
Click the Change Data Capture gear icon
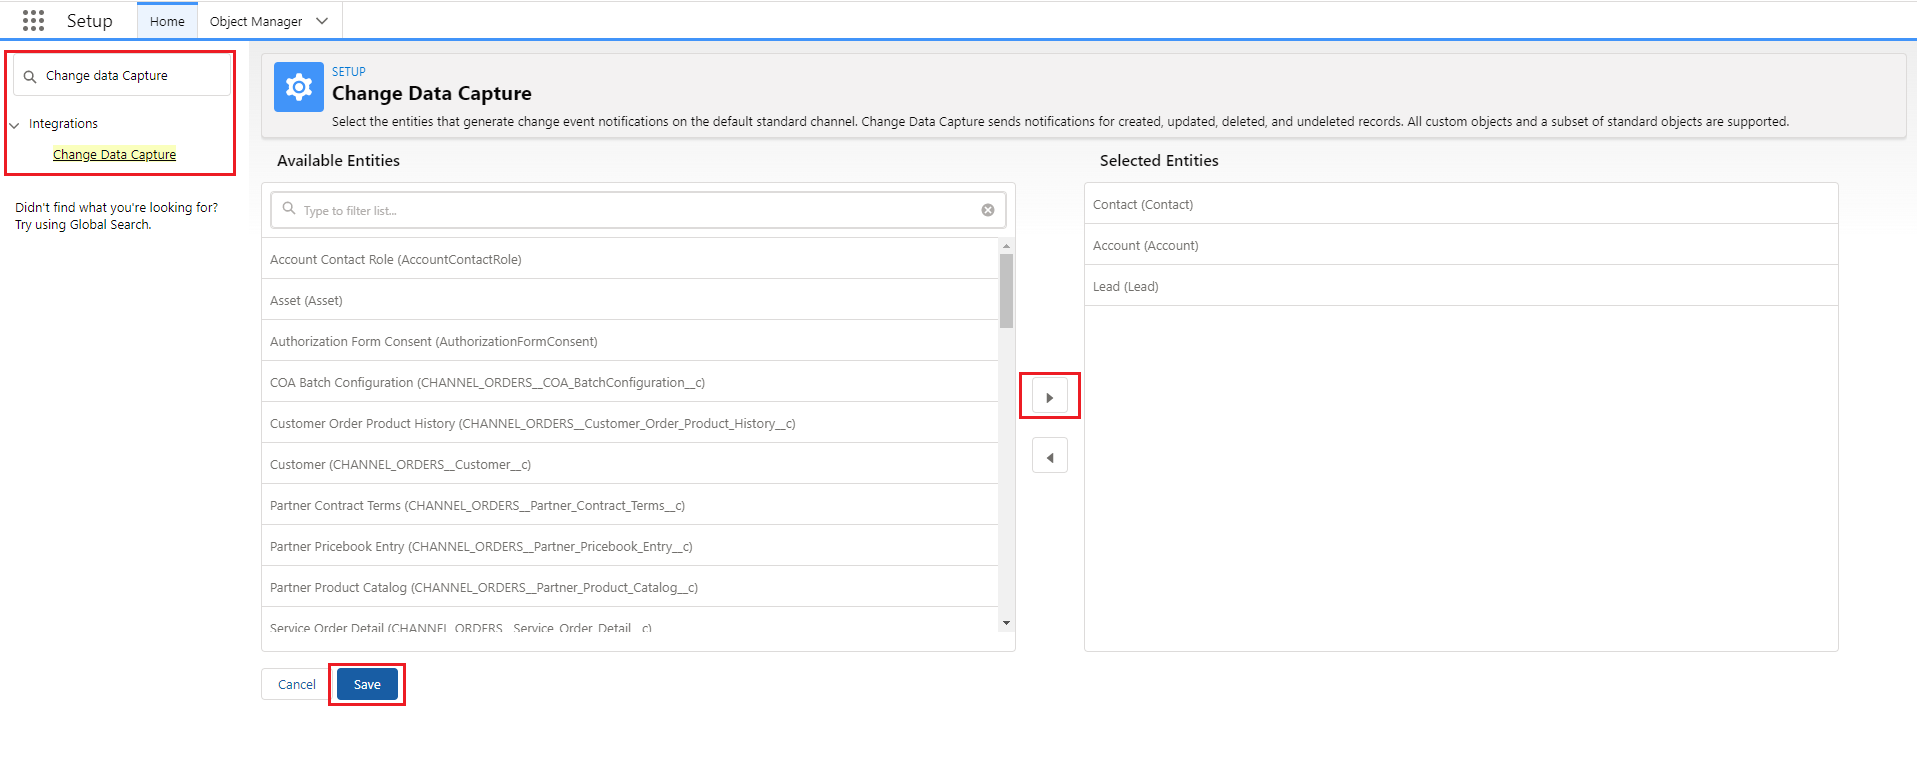(x=298, y=88)
